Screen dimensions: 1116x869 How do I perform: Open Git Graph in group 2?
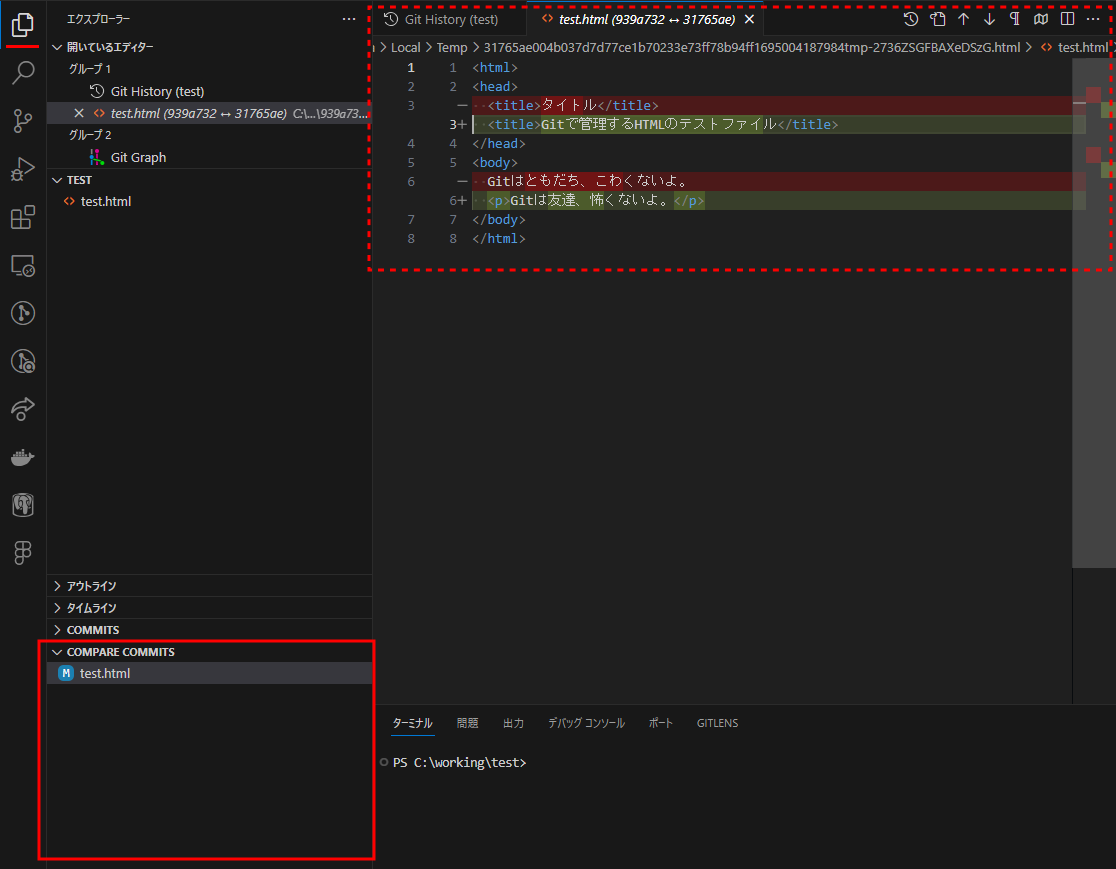click(x=209, y=157)
